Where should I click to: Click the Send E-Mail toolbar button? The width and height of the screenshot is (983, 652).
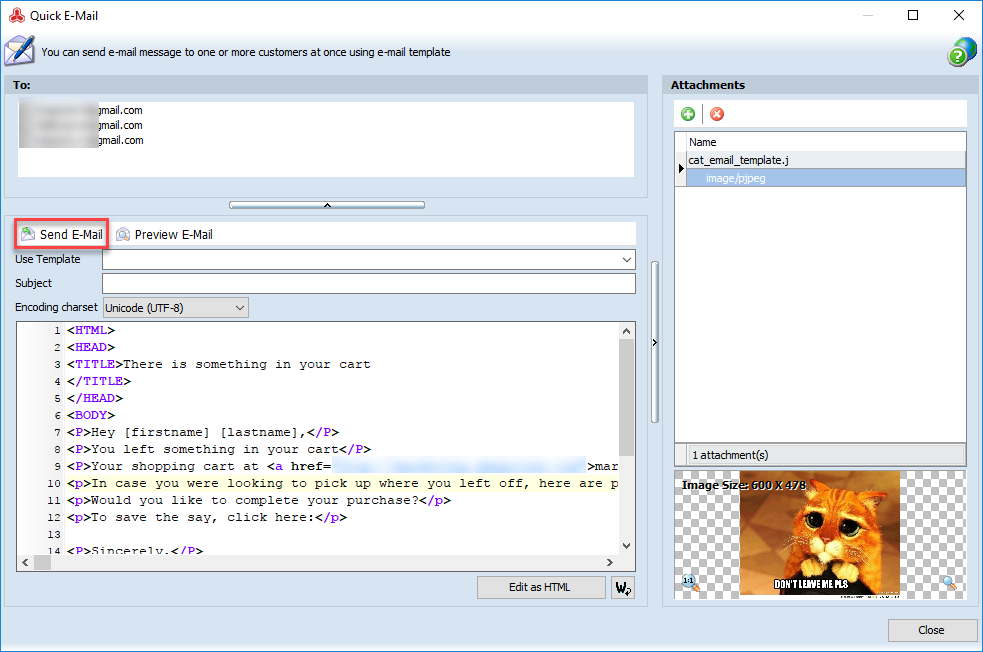pyautogui.click(x=62, y=235)
